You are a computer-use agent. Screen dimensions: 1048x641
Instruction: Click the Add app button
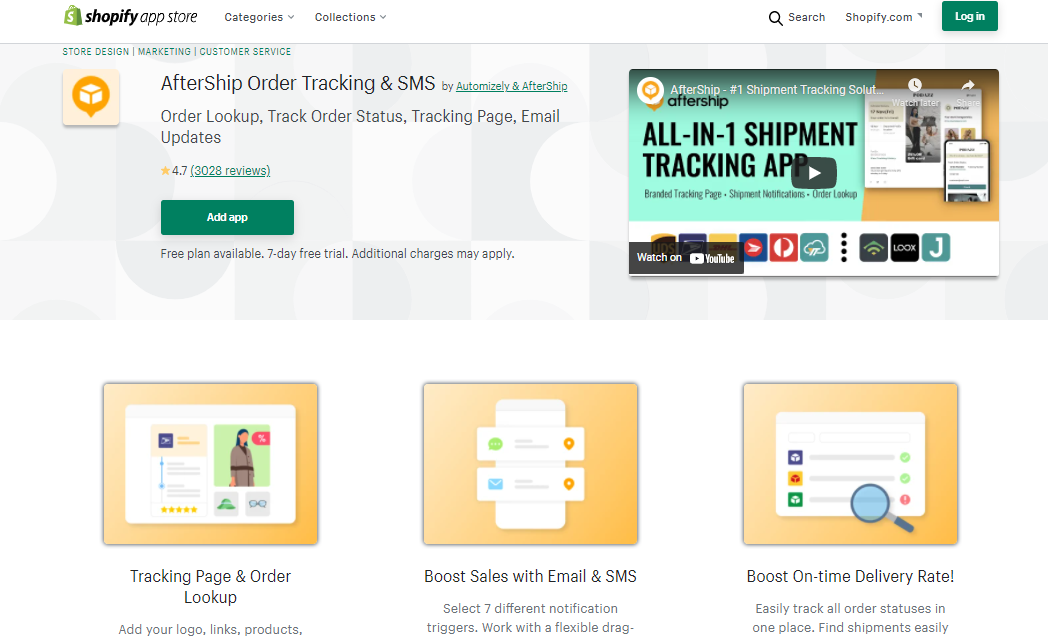pyautogui.click(x=227, y=217)
